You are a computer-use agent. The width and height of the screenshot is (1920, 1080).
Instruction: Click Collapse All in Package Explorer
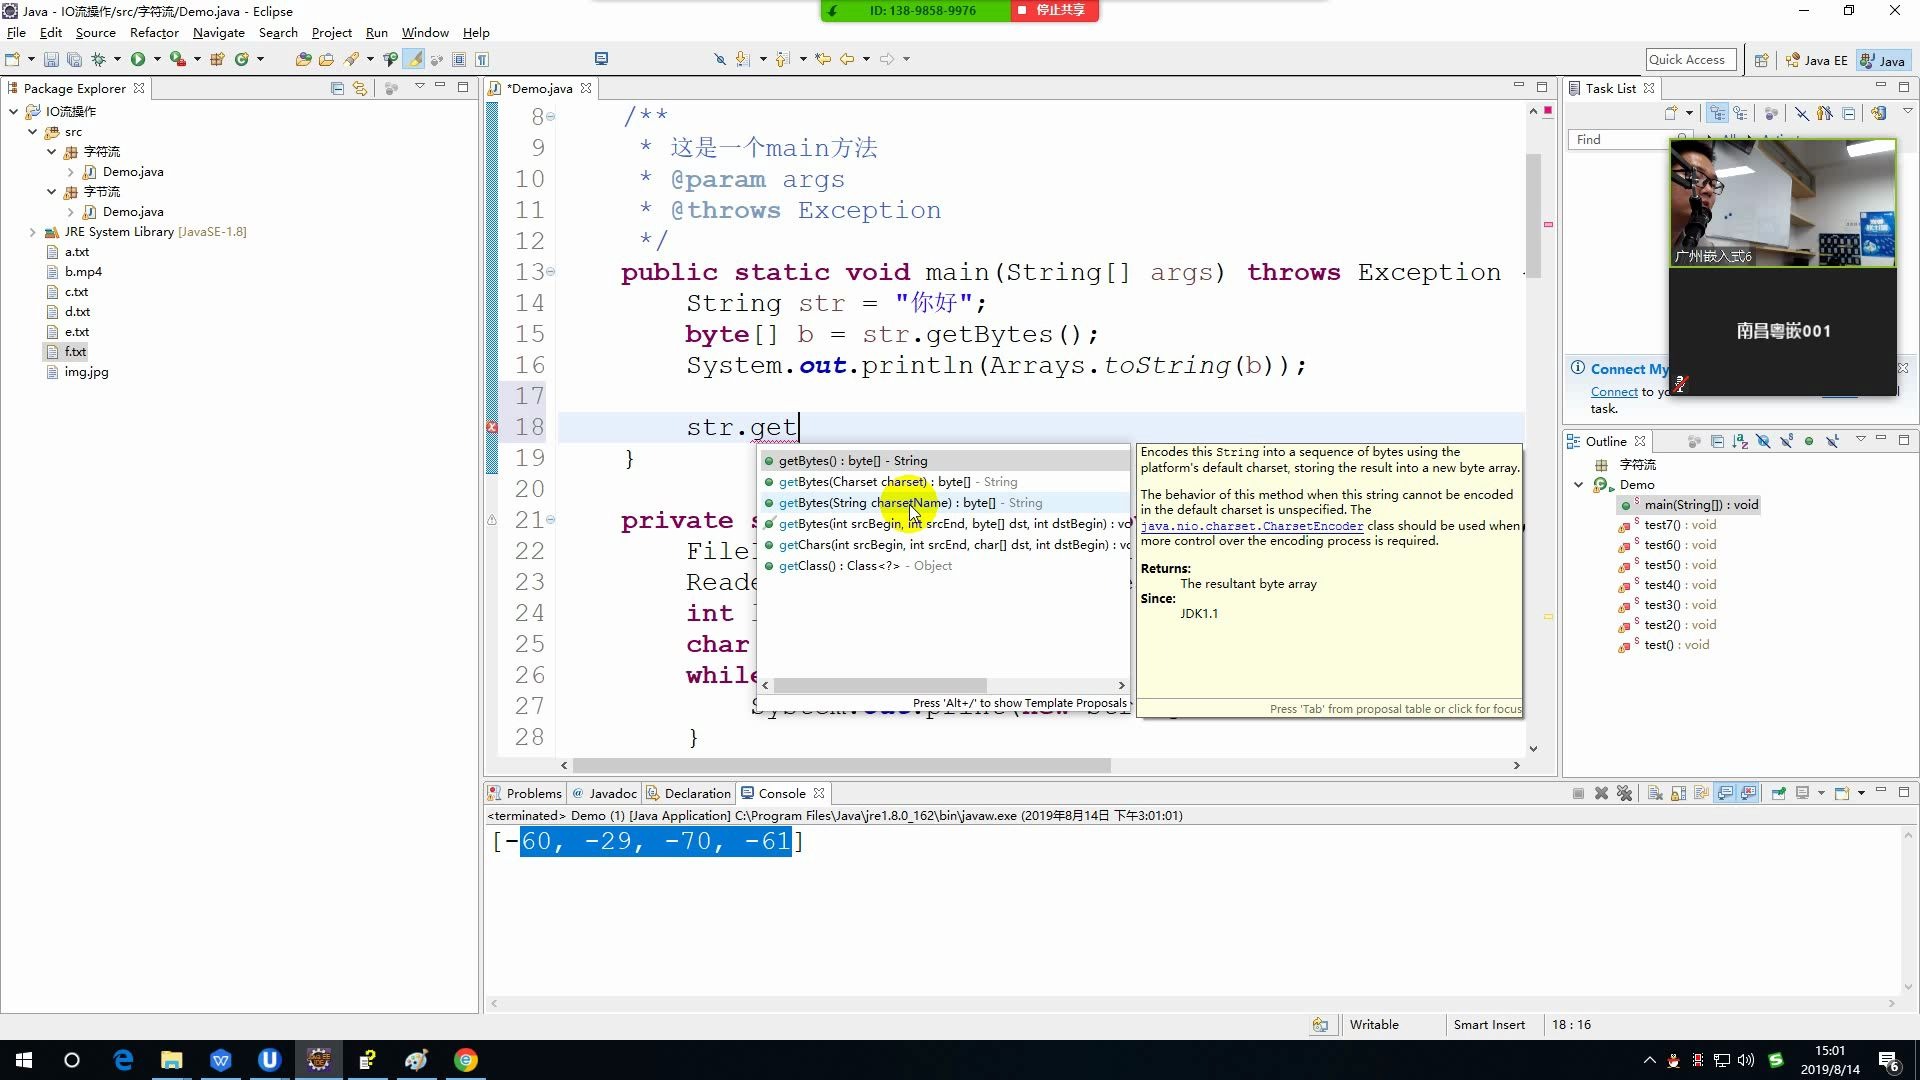(337, 88)
